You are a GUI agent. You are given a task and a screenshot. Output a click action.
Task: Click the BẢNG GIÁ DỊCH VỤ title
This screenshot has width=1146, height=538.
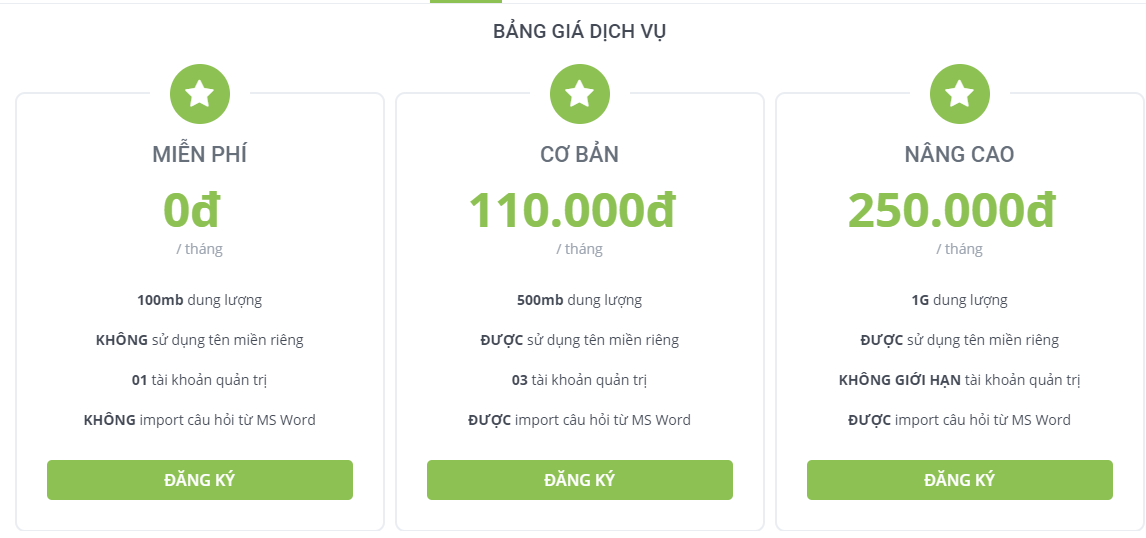coord(580,31)
